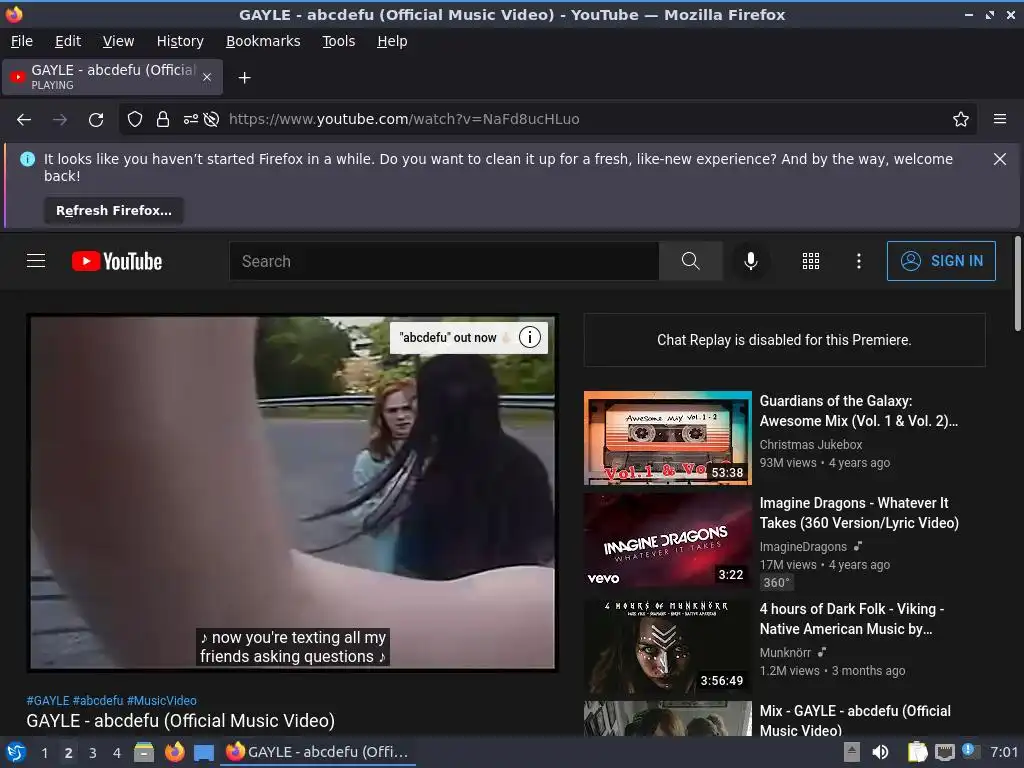The image size is (1024, 768).
Task: Click the page vertical scrollbar
Action: click(x=1017, y=284)
